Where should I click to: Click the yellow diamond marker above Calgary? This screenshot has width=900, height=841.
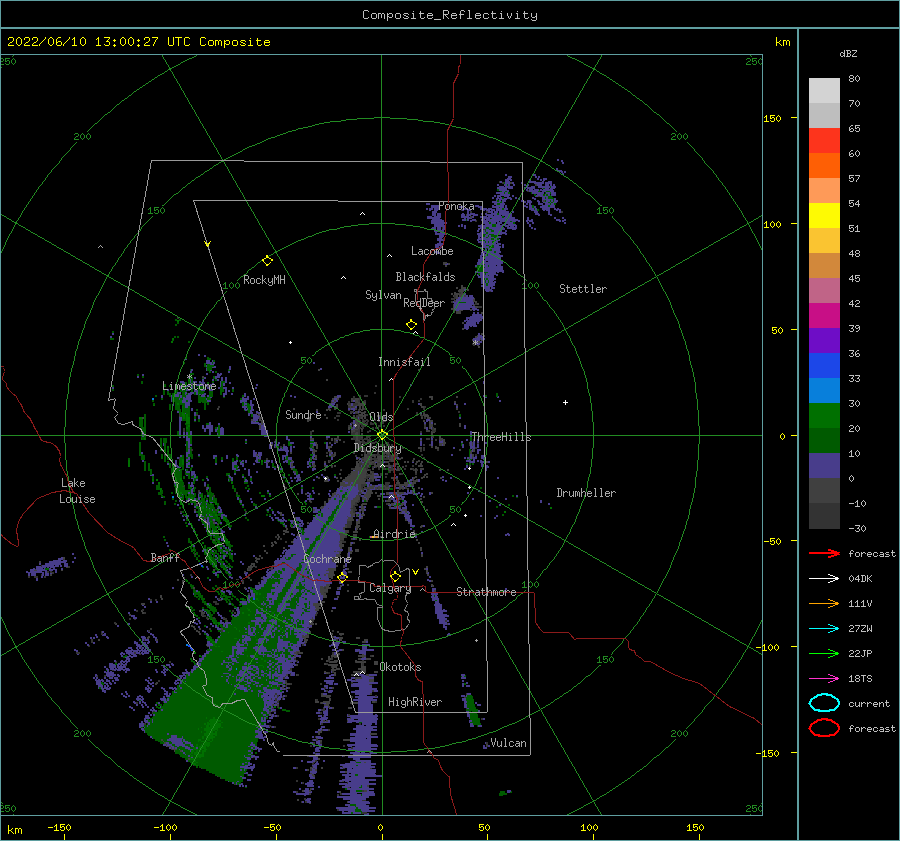click(395, 576)
